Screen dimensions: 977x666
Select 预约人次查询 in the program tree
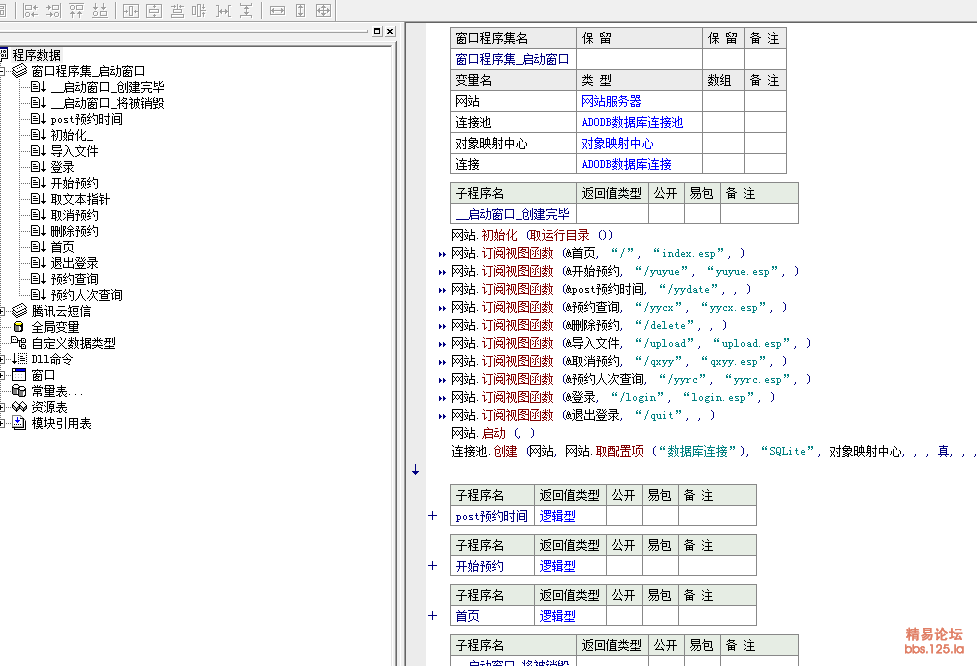86,295
